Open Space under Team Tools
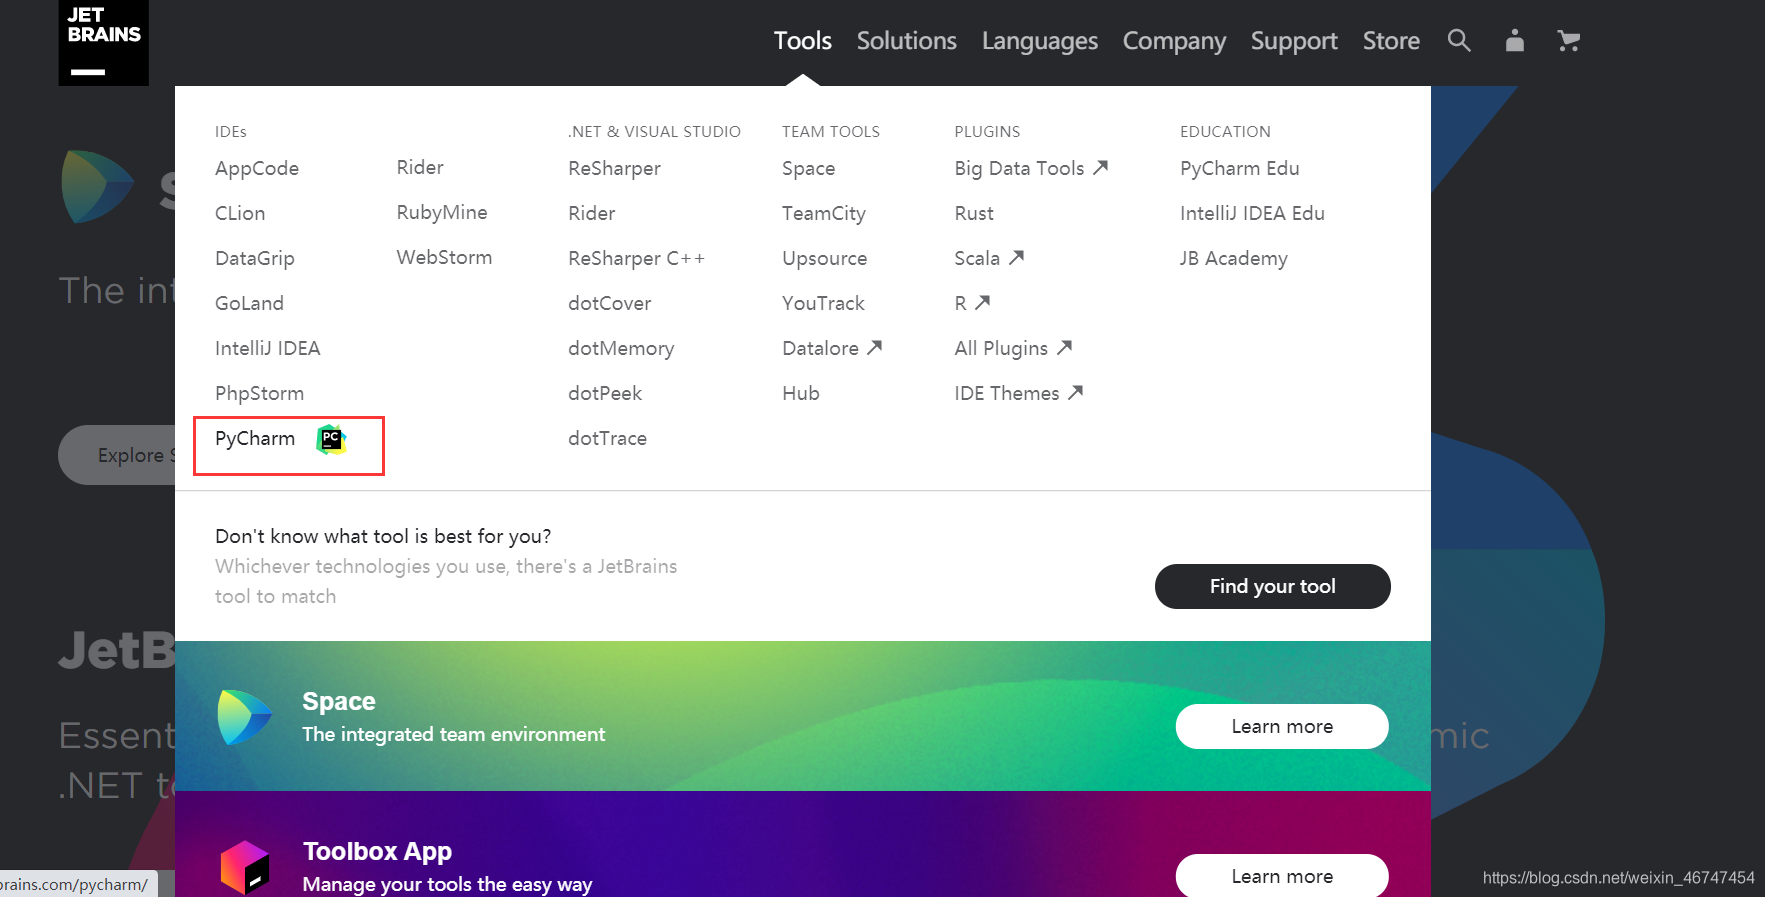This screenshot has width=1765, height=897. pos(808,169)
